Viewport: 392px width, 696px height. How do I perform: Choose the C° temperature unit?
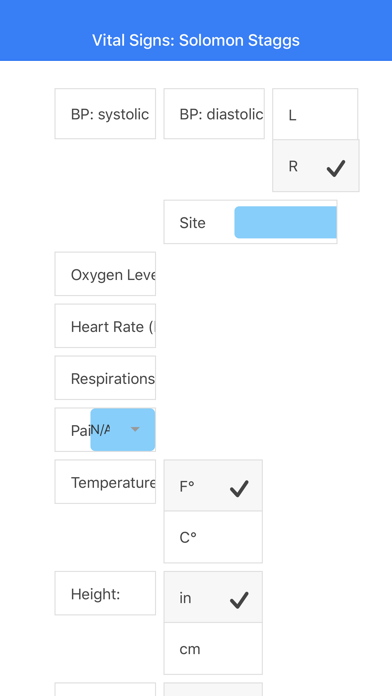pyautogui.click(x=213, y=537)
